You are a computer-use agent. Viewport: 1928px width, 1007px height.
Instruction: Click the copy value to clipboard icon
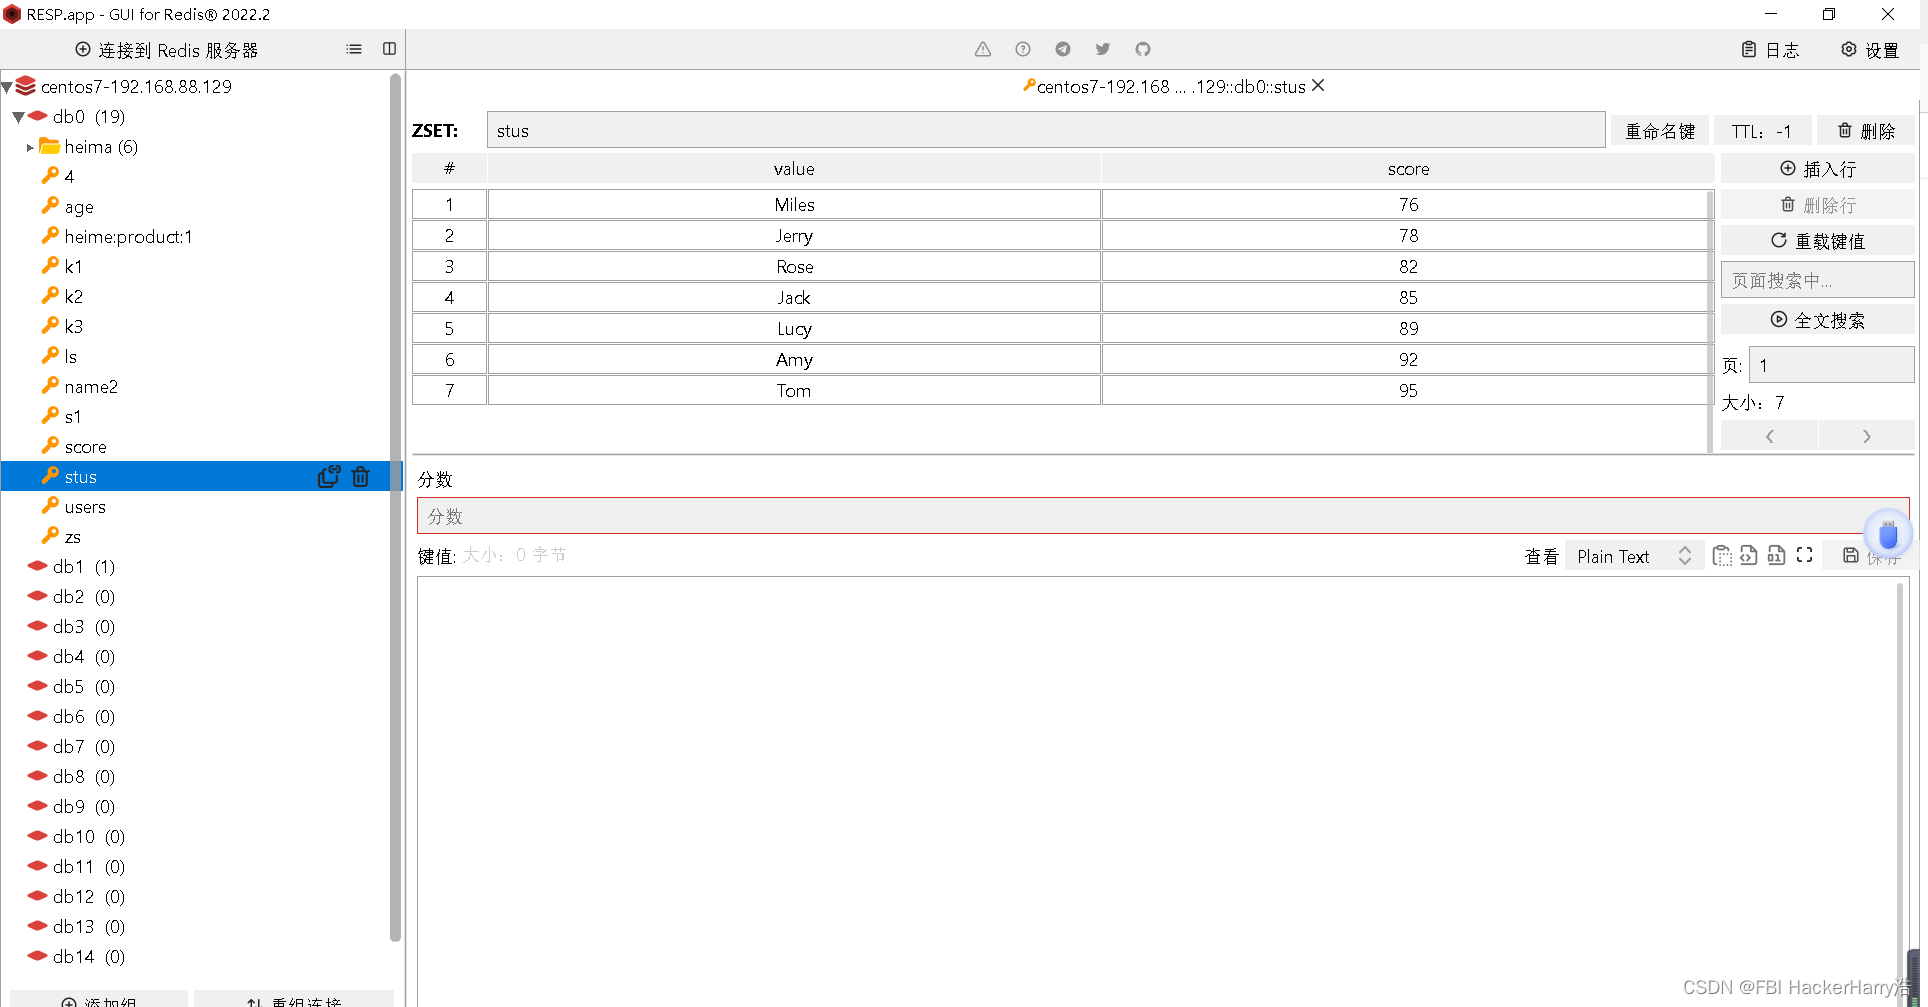click(x=1721, y=556)
